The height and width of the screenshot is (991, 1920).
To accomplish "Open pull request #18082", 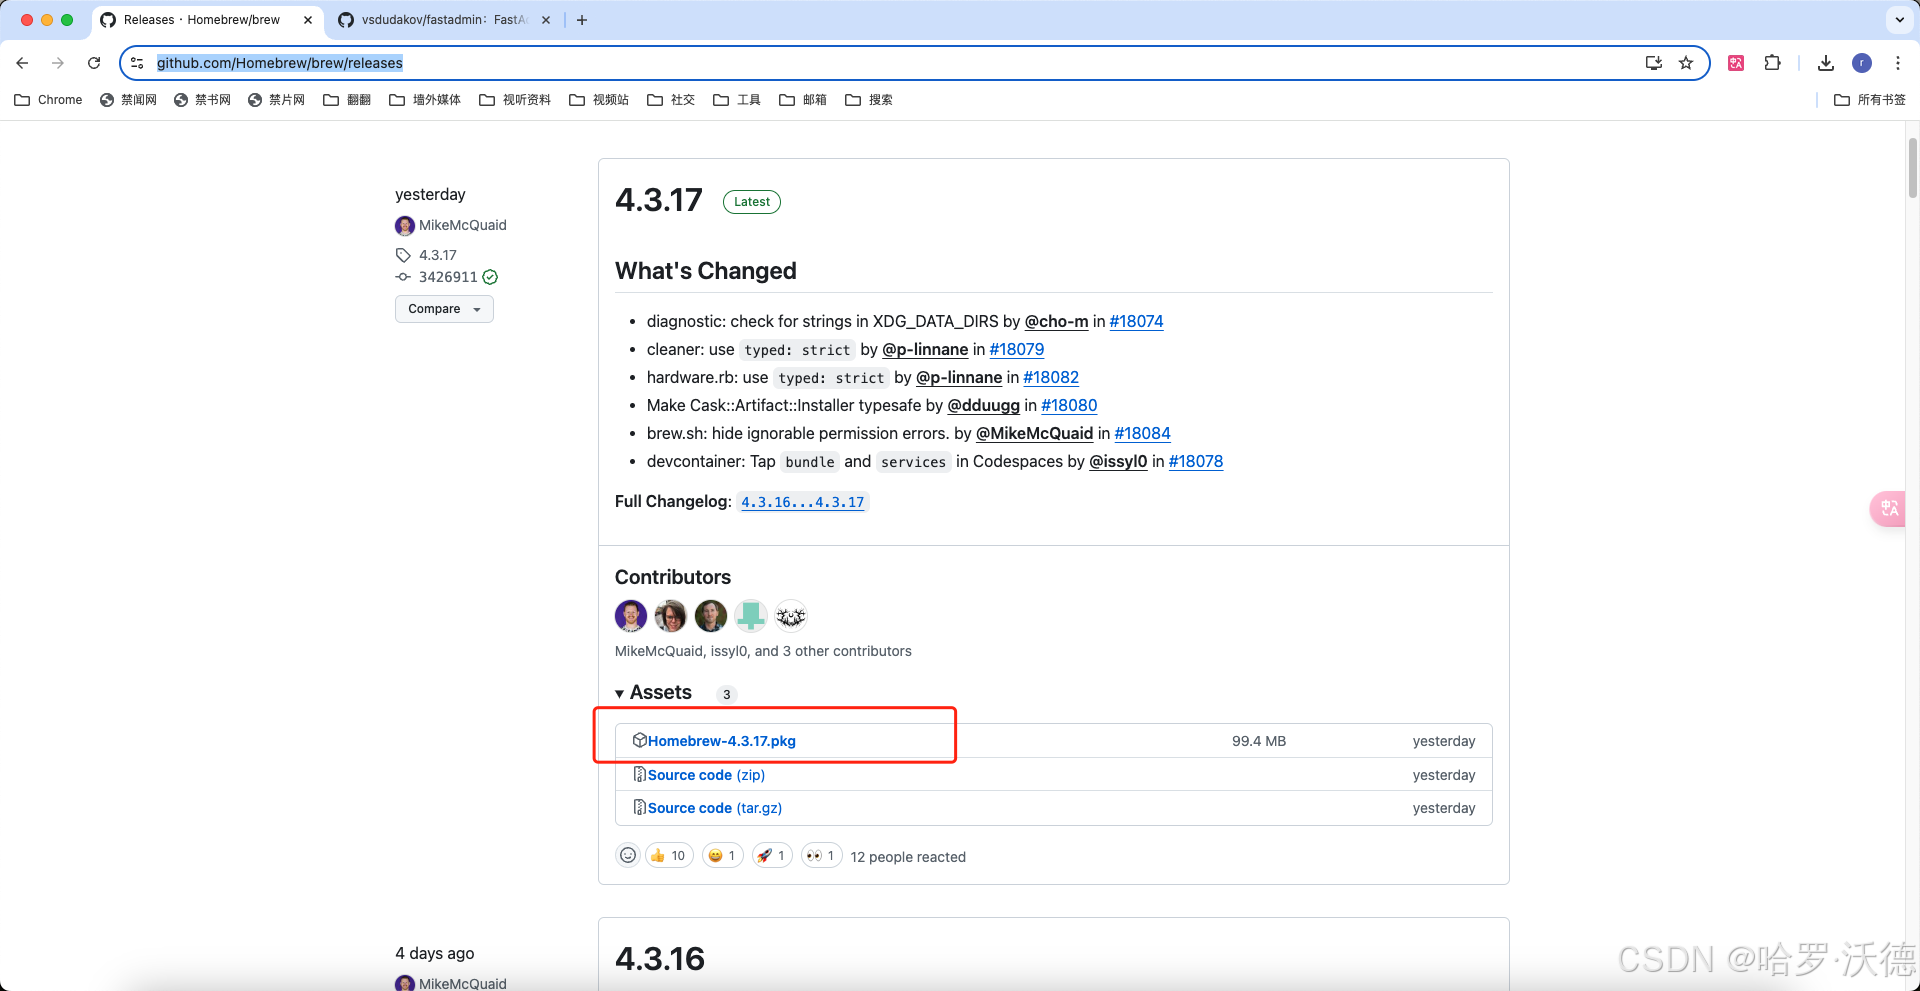I will 1051,377.
